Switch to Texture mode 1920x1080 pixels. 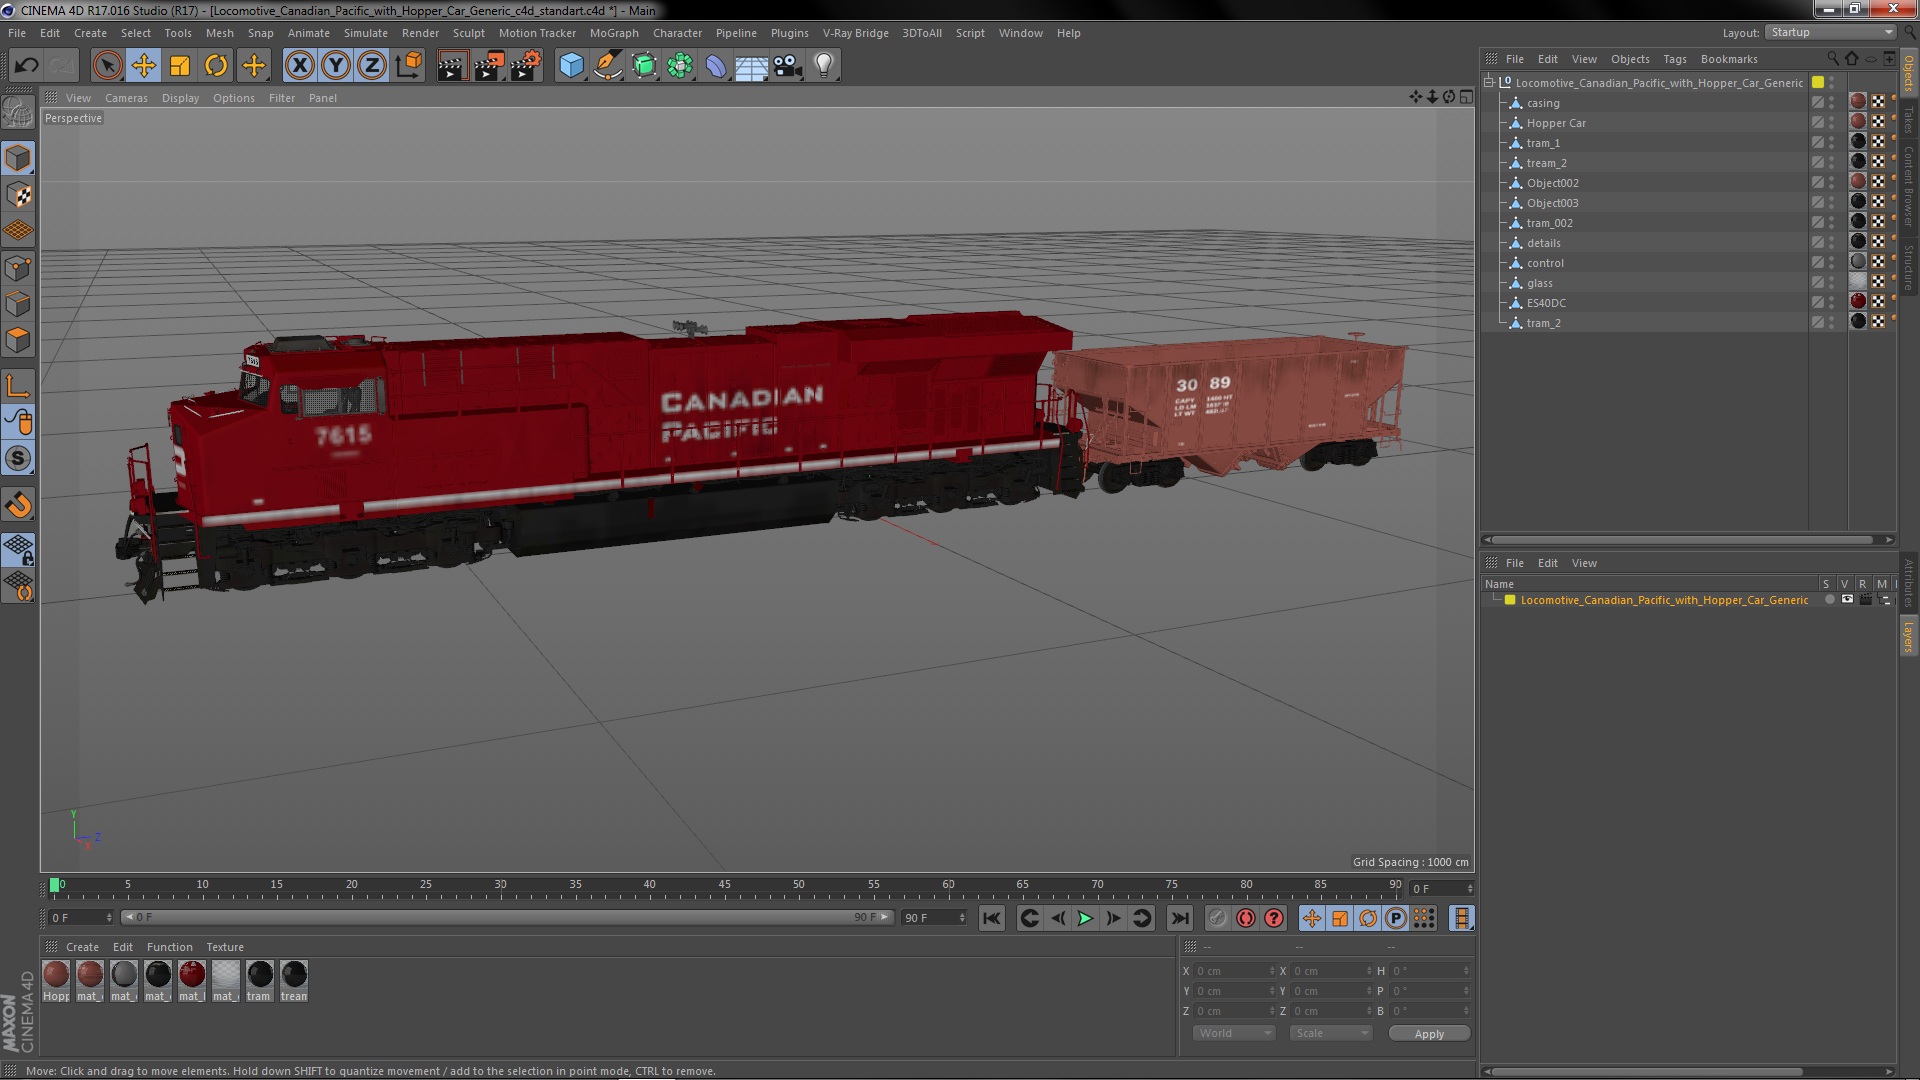(x=18, y=195)
